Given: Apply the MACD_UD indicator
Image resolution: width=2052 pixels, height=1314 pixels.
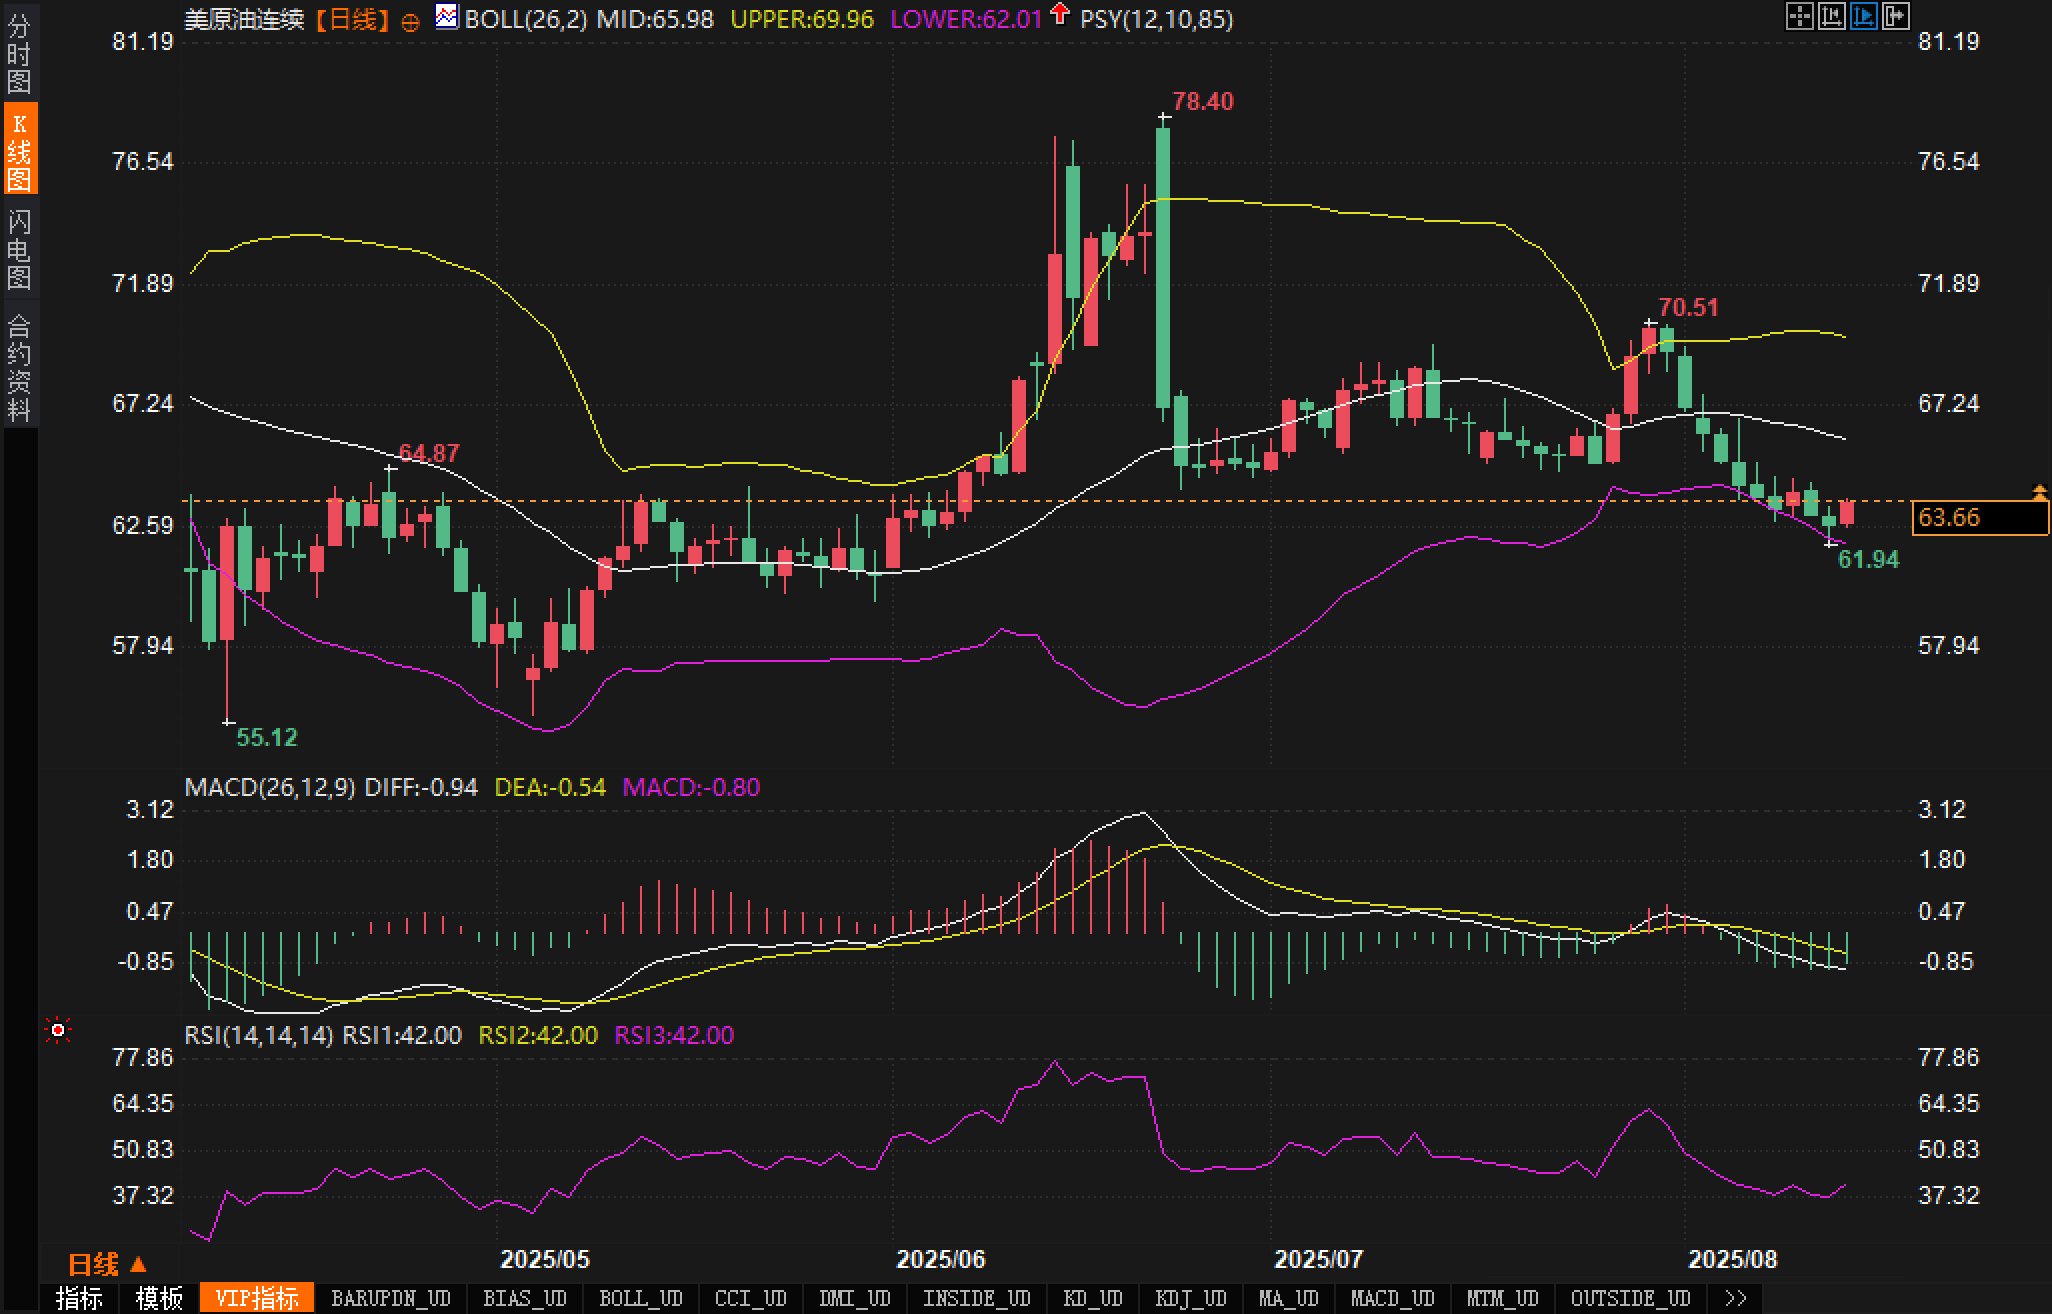Looking at the screenshot, I should click(1392, 1298).
